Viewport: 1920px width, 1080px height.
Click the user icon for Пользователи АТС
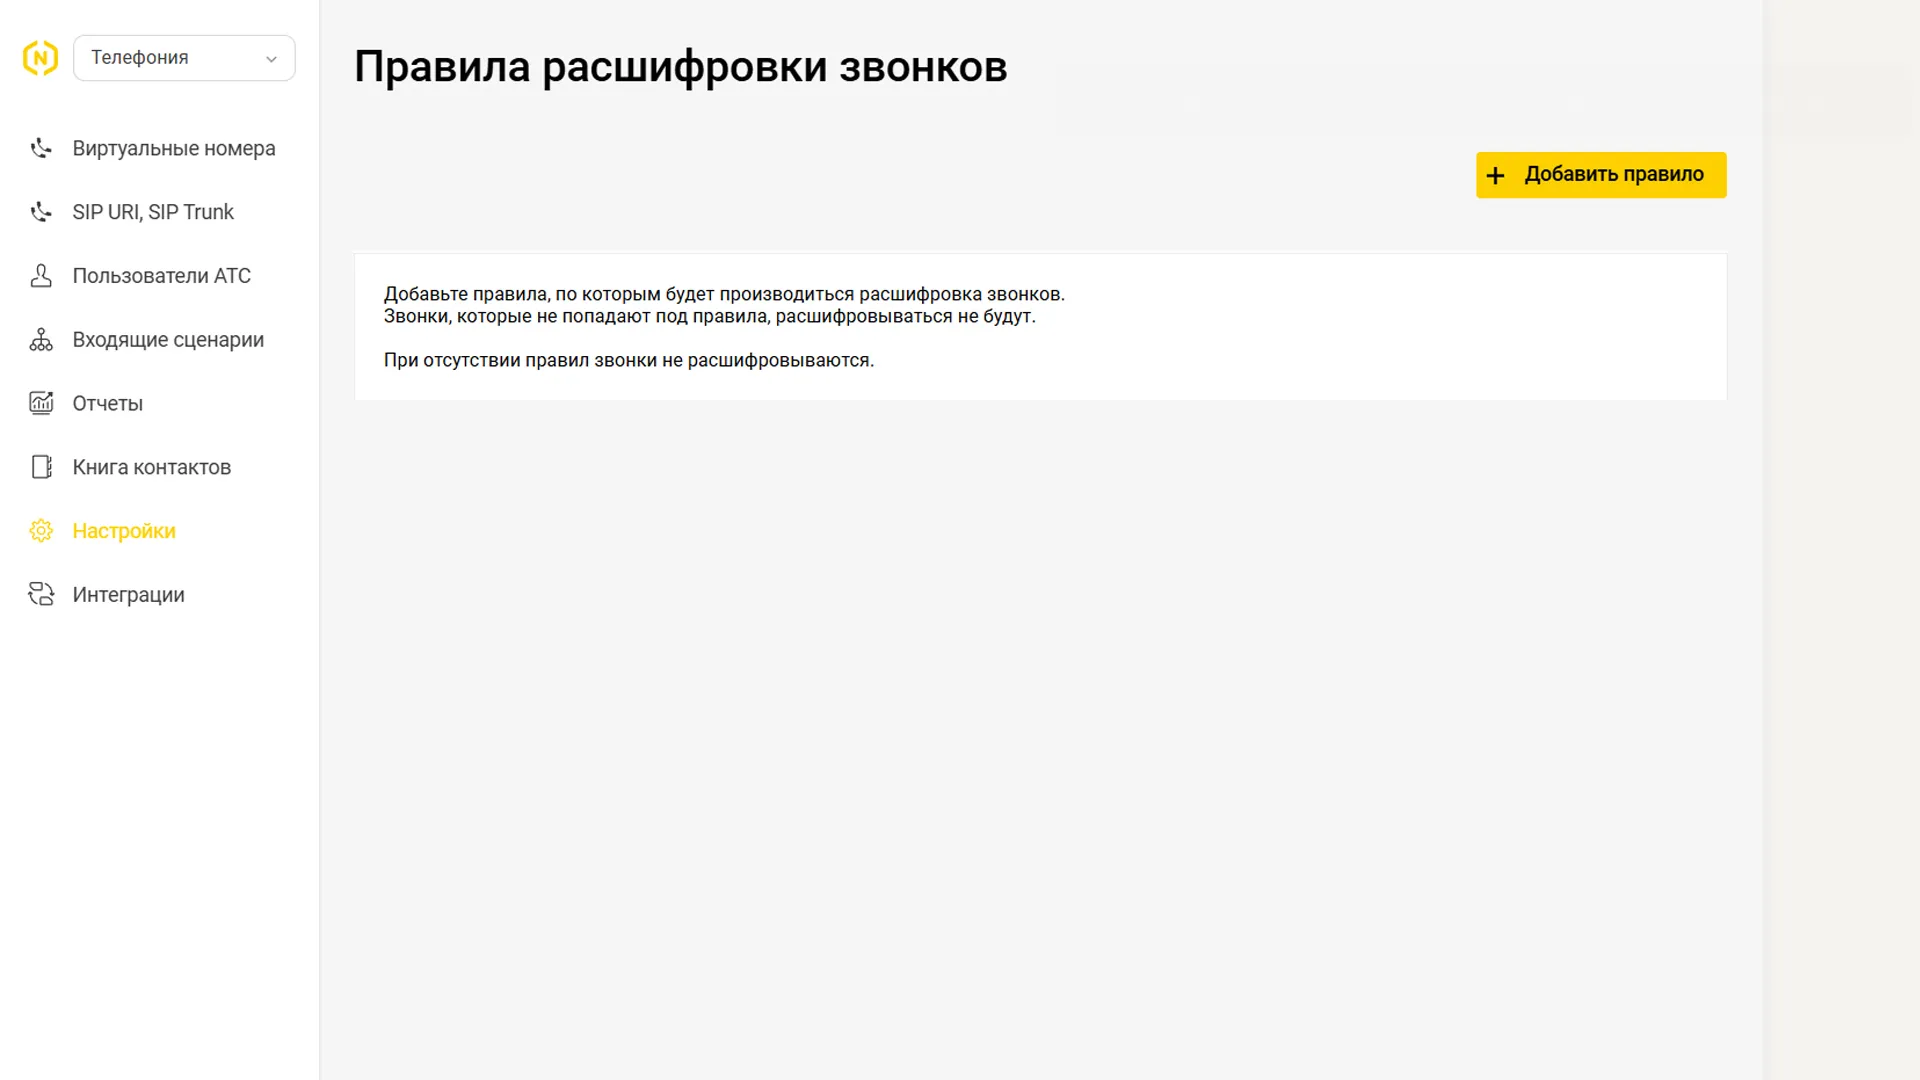pos(41,276)
